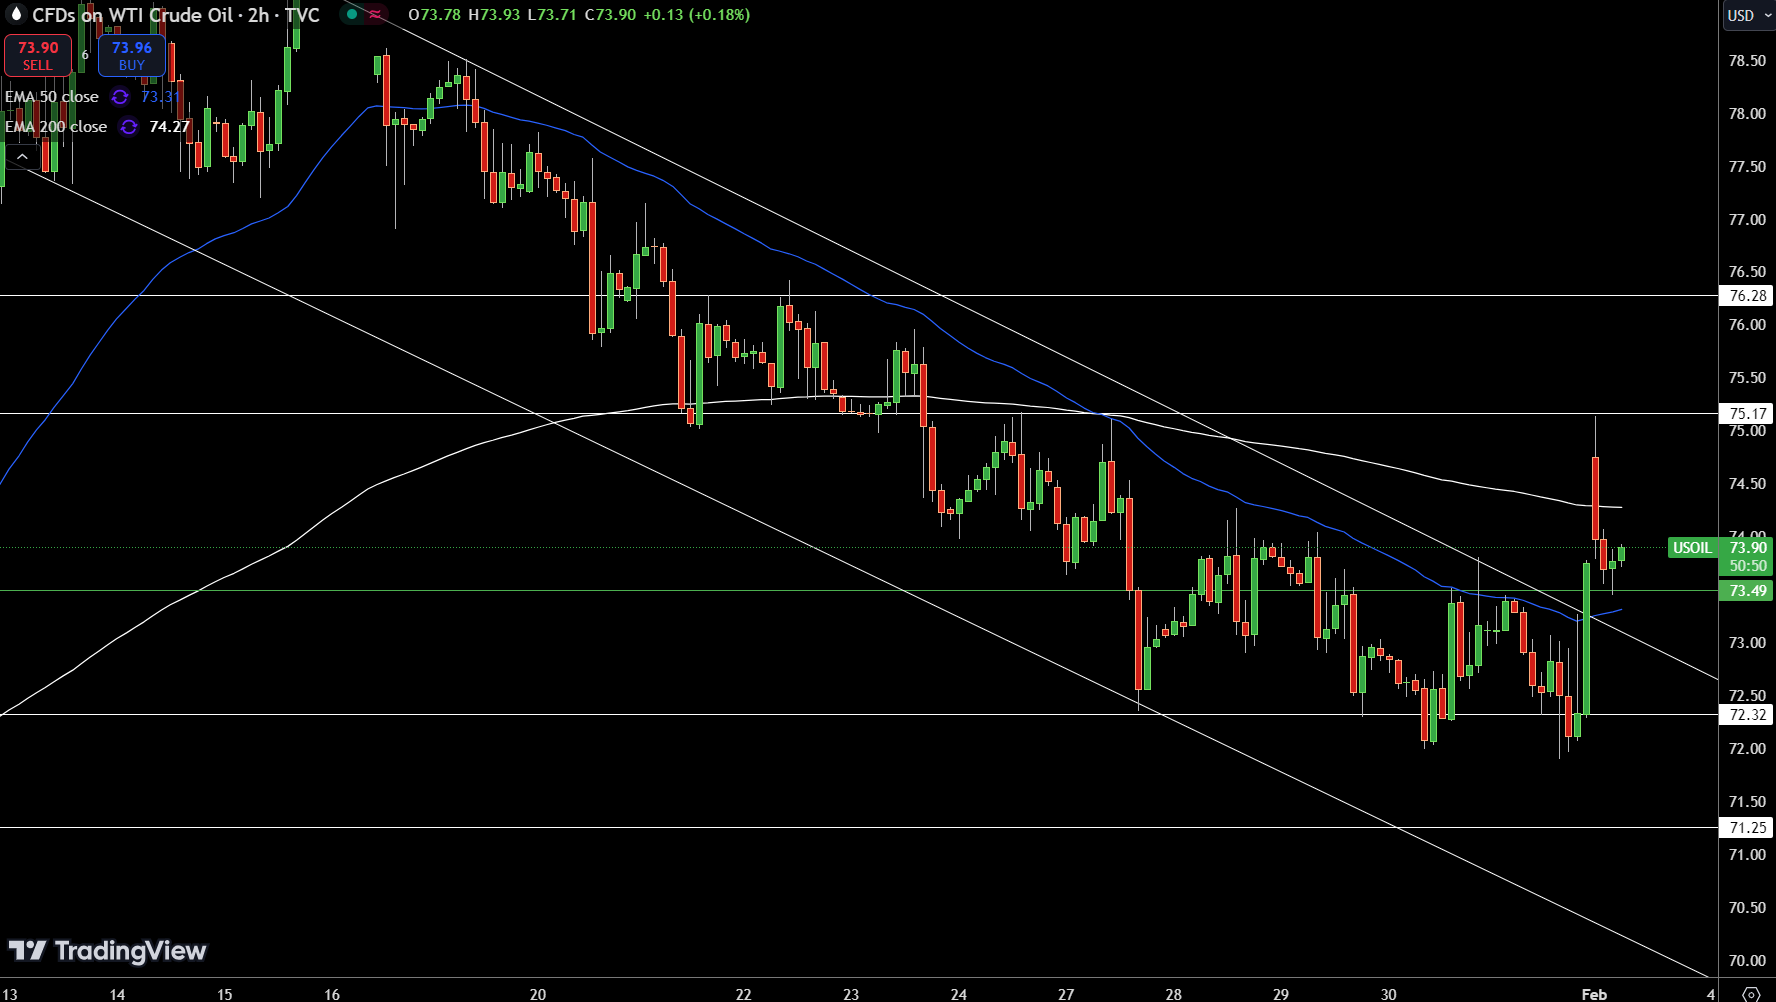Click the 75.17 horizontal line price label

pos(1747,413)
